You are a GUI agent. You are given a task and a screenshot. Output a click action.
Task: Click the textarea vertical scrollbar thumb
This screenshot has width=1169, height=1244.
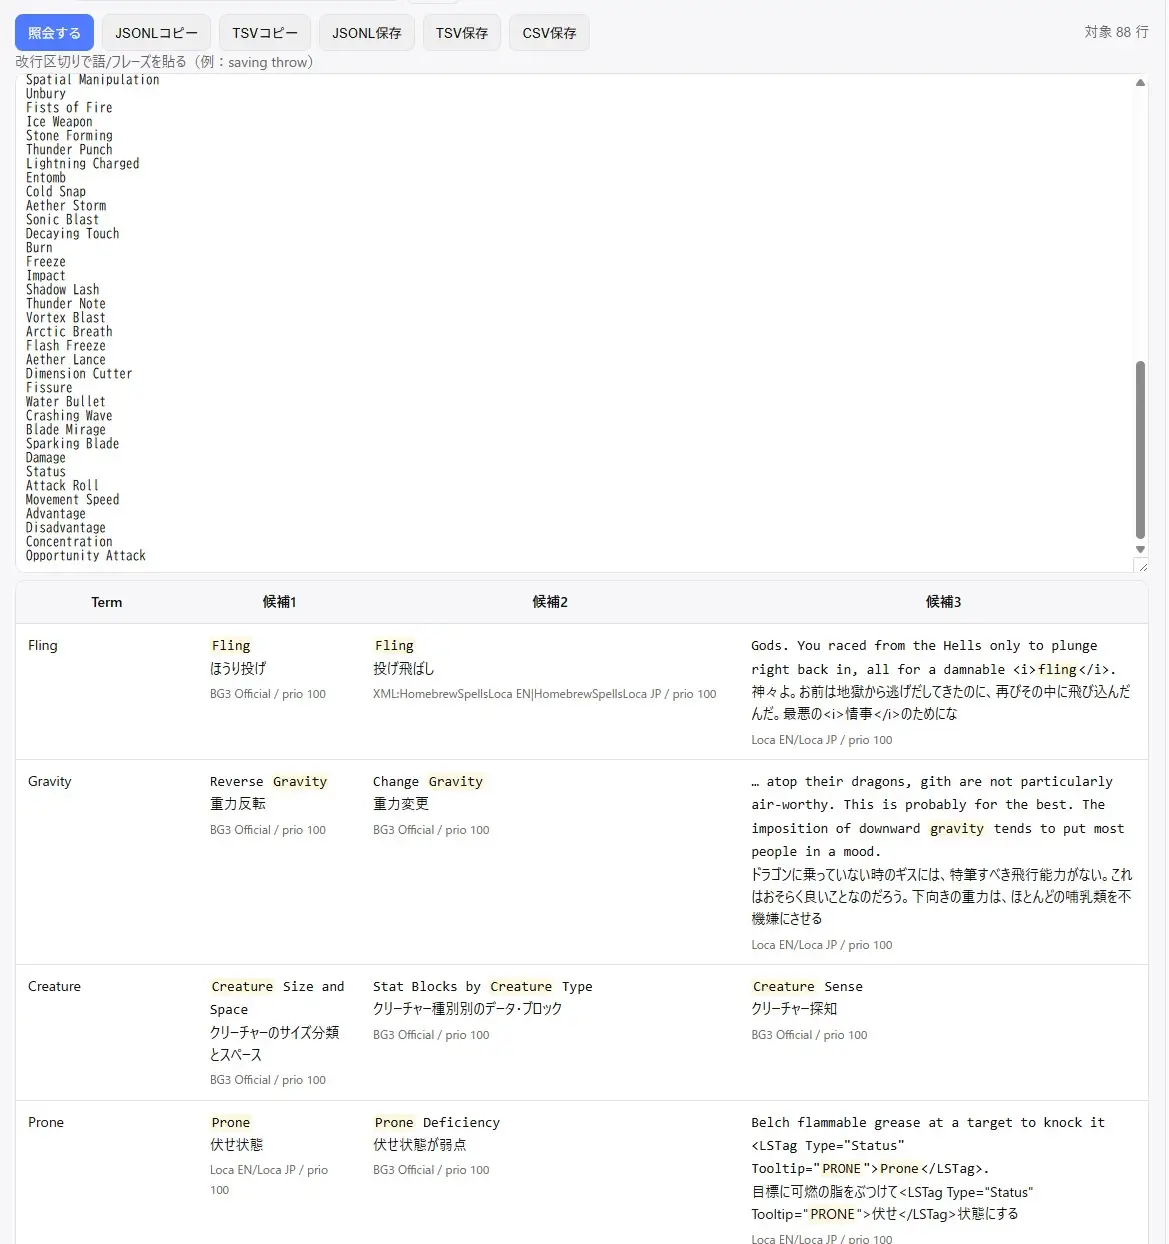coord(1140,450)
